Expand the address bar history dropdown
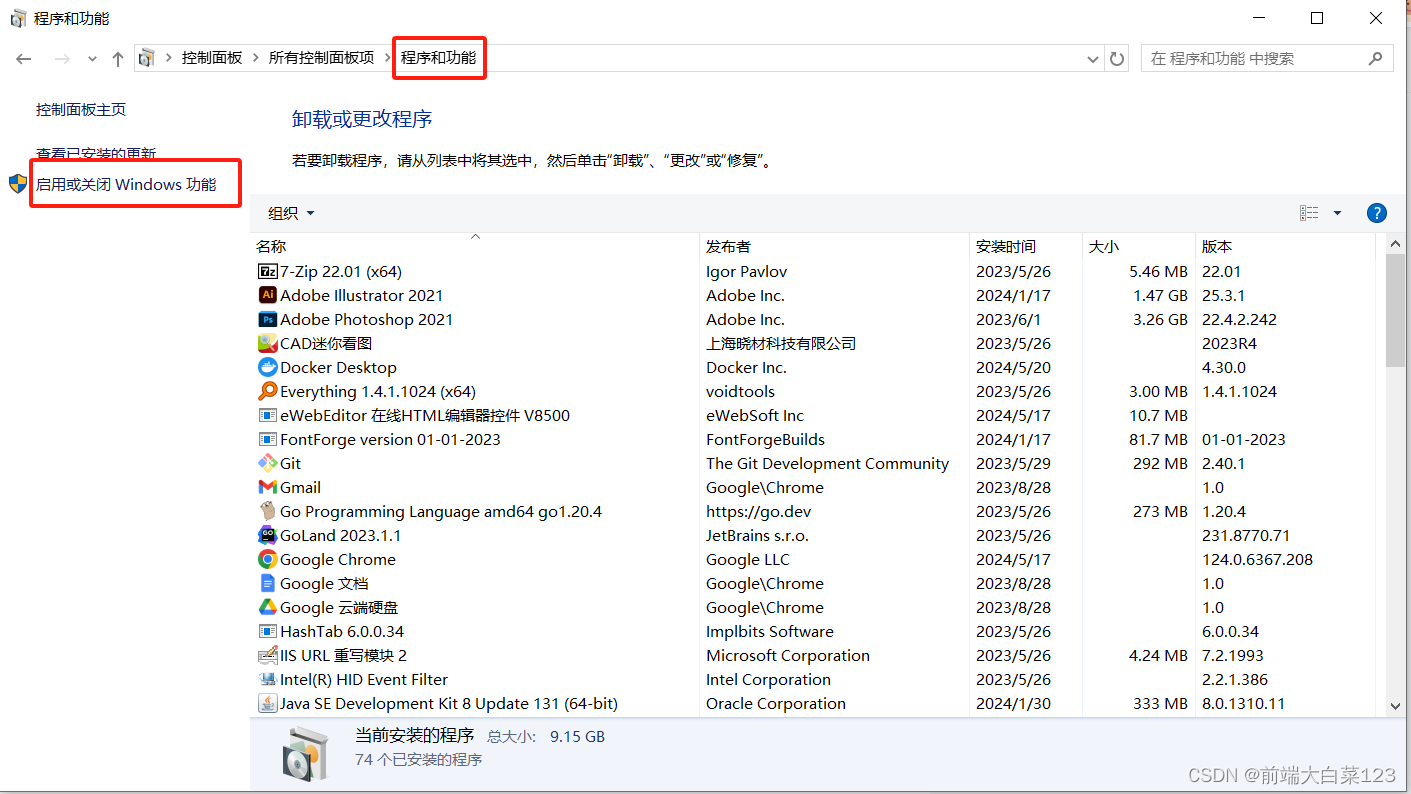 click(x=1093, y=59)
